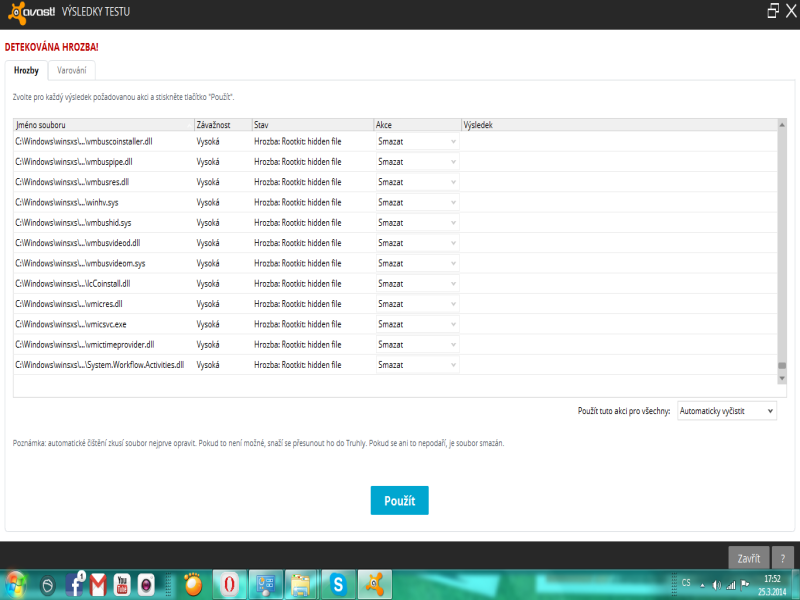Click the avast! logo in the title bar
The image size is (800, 600).
32,12
